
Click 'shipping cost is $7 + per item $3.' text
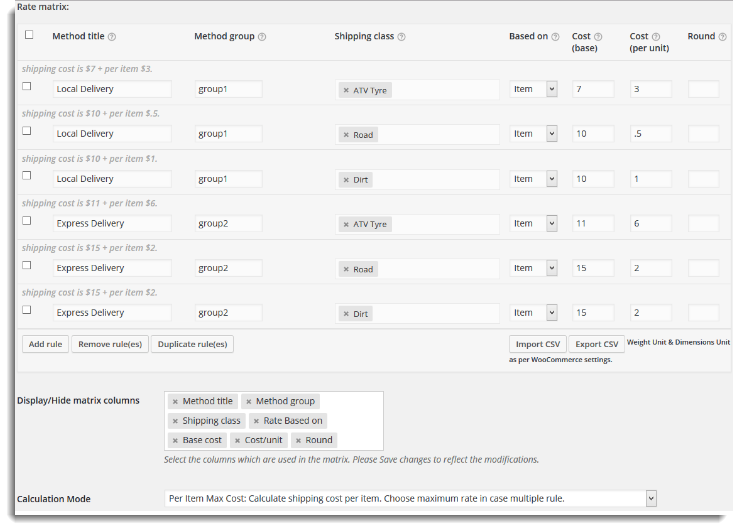click(87, 69)
